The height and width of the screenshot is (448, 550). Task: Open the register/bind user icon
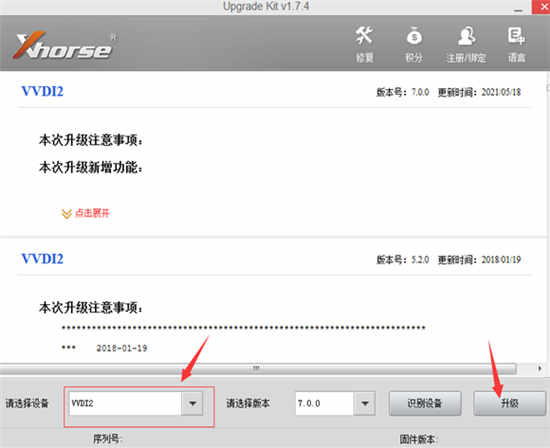pos(467,35)
